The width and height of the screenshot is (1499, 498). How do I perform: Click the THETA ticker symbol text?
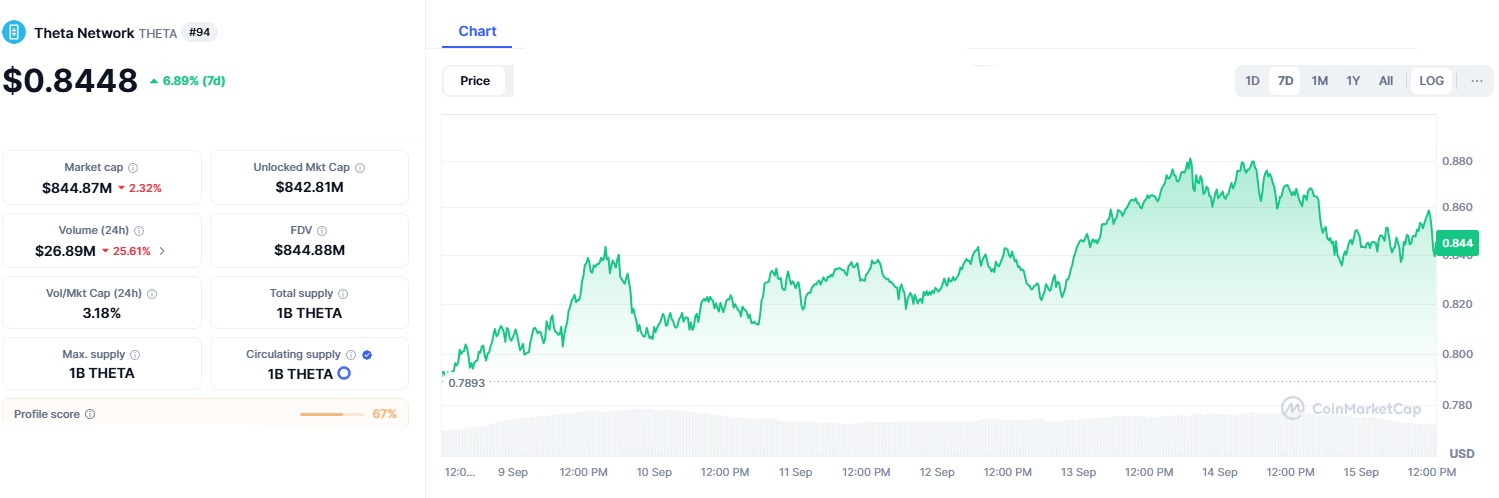point(158,33)
